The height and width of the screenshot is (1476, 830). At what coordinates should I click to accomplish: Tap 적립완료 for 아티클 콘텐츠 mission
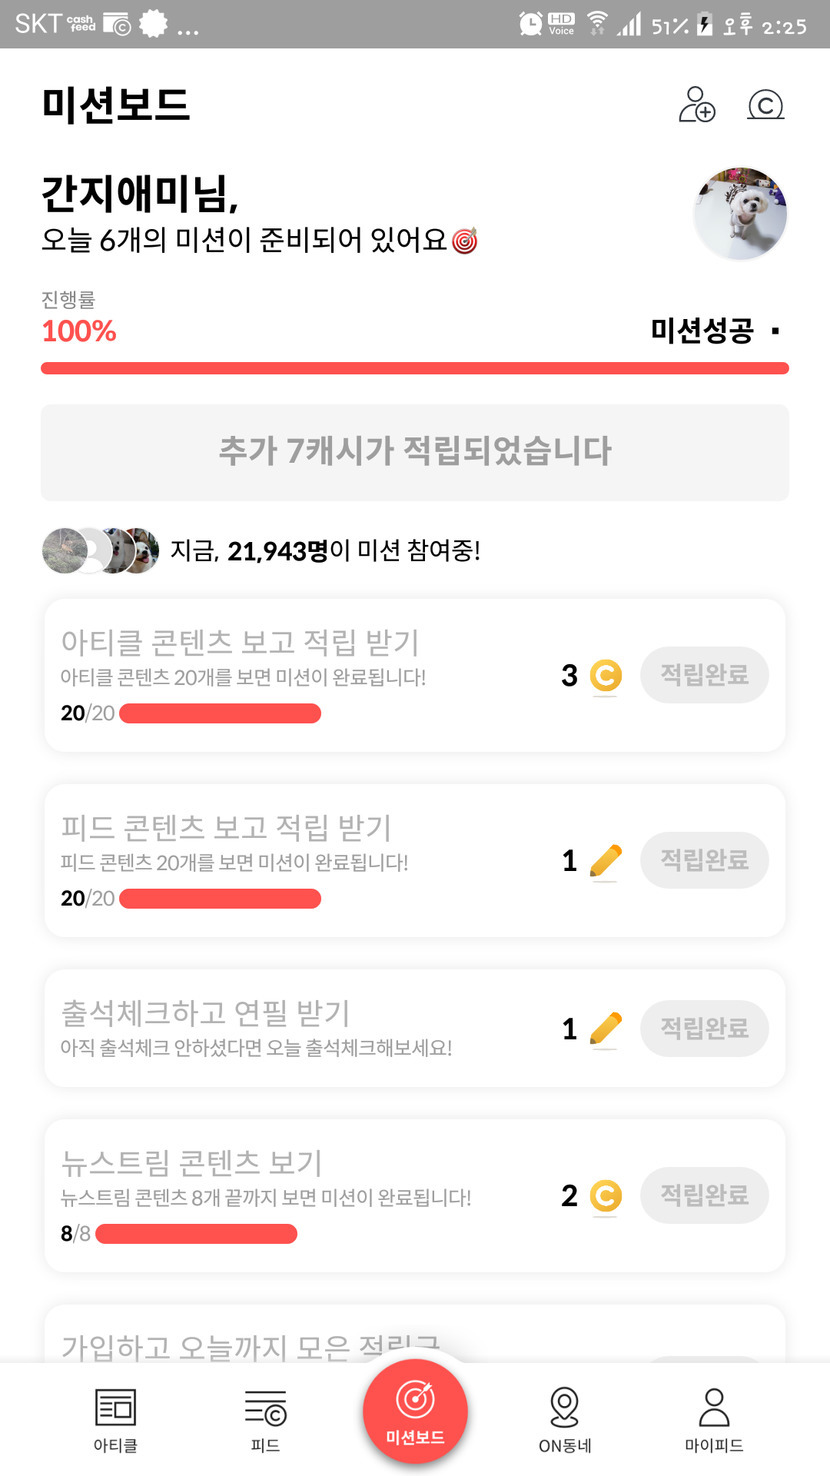[x=704, y=675]
